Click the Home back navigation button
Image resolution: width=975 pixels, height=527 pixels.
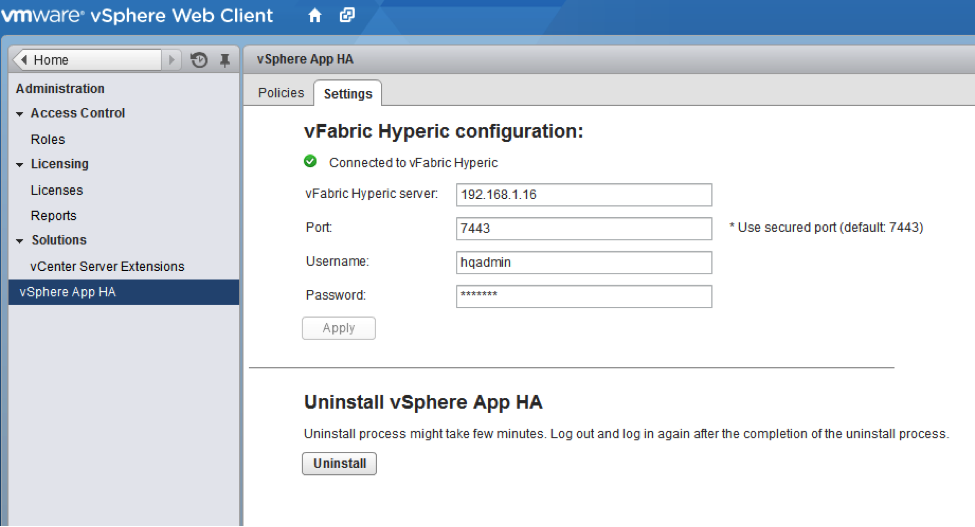(x=87, y=60)
